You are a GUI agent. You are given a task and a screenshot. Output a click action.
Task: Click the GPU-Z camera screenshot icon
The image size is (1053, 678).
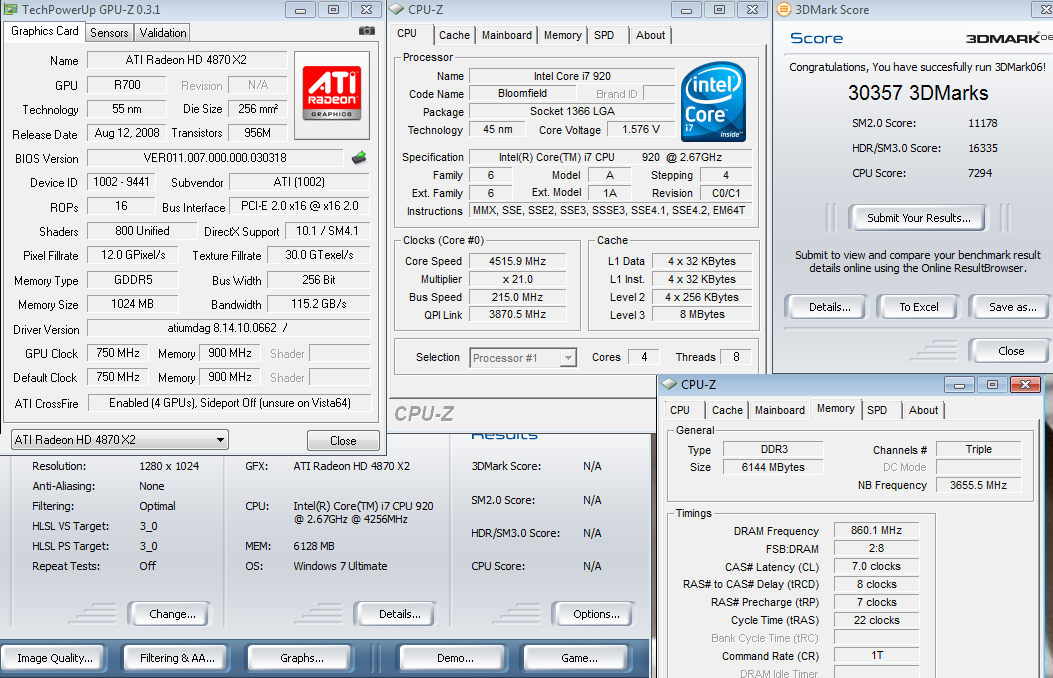[367, 31]
